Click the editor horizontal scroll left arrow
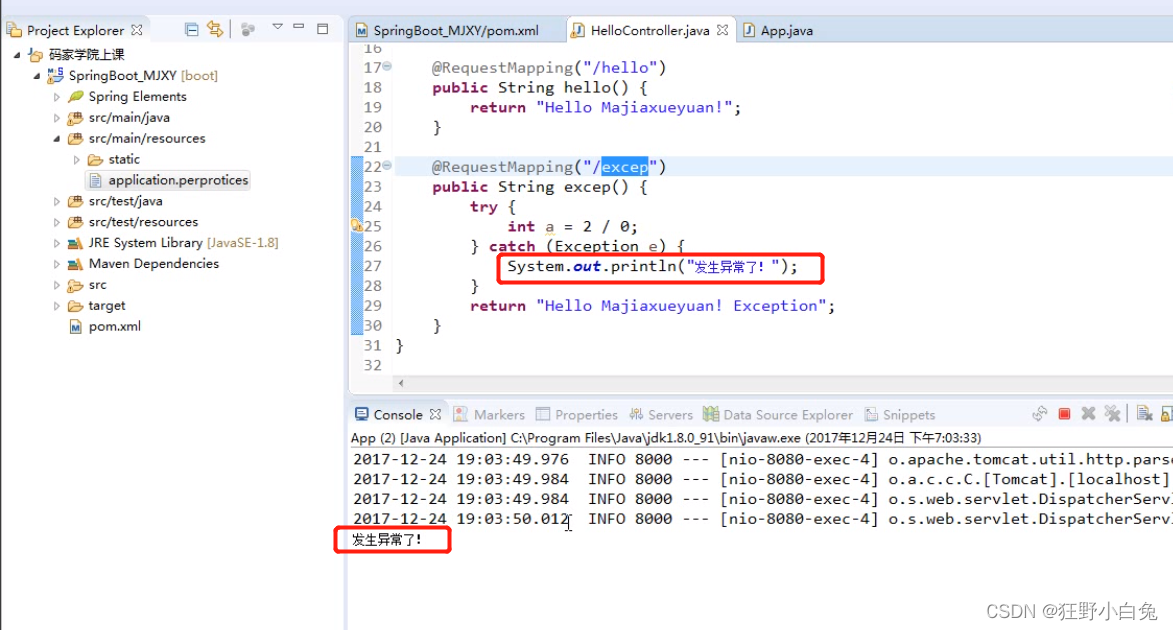Viewport: 1173px width, 630px height. click(x=401, y=383)
